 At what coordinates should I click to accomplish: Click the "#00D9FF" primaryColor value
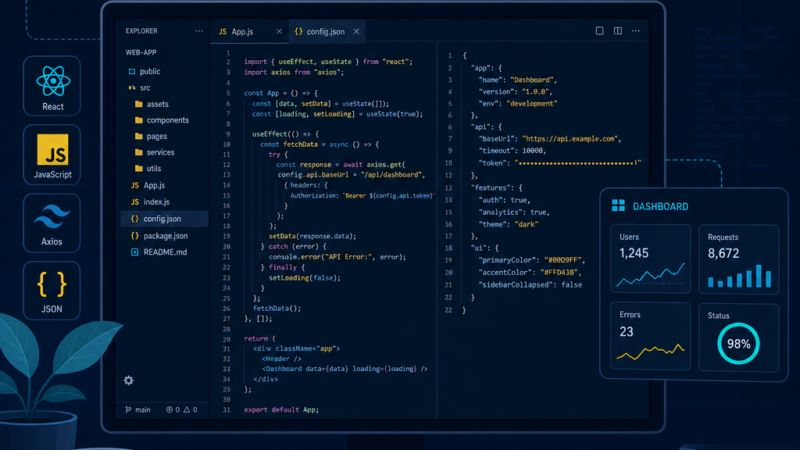pyautogui.click(x=563, y=260)
